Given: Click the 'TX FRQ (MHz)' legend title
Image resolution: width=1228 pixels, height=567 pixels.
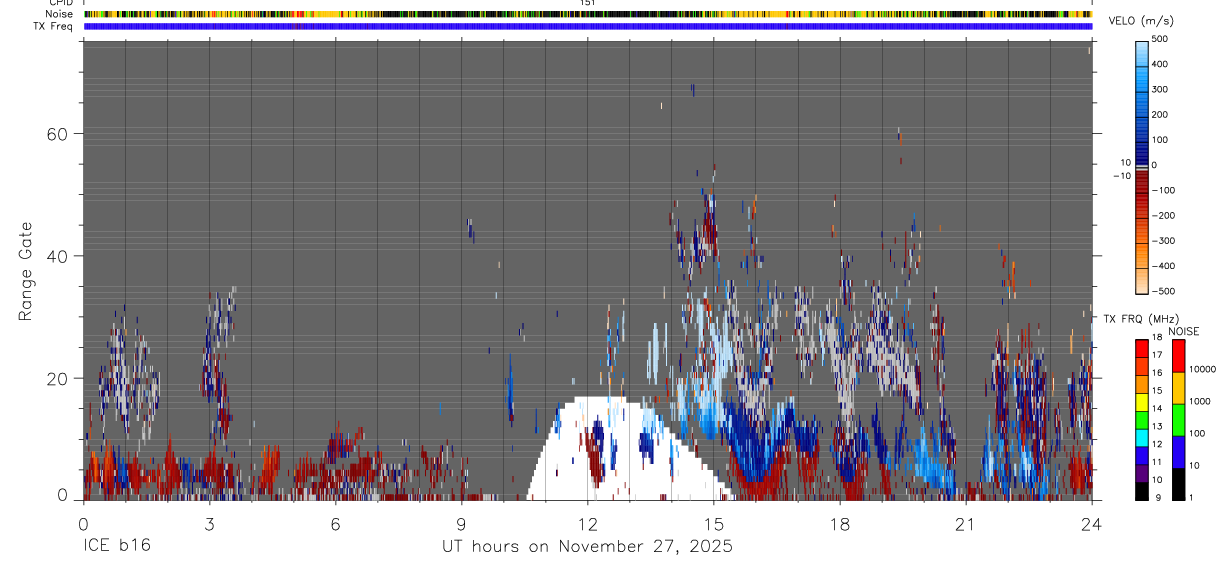Looking at the screenshot, I should click(x=1142, y=318).
